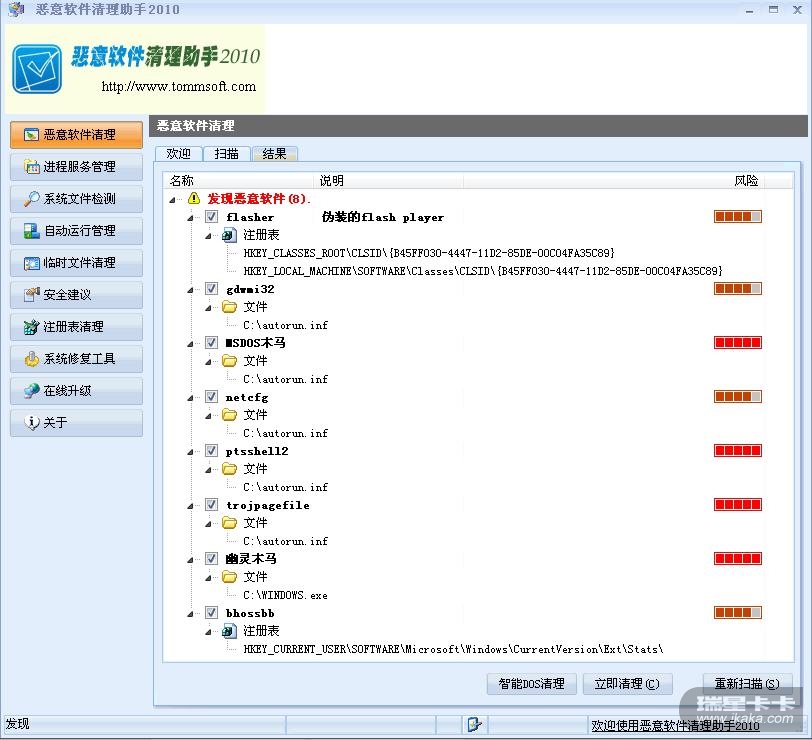Click the blue checkmark application logo
Image resolution: width=812 pixels, height=740 pixels.
37,69
